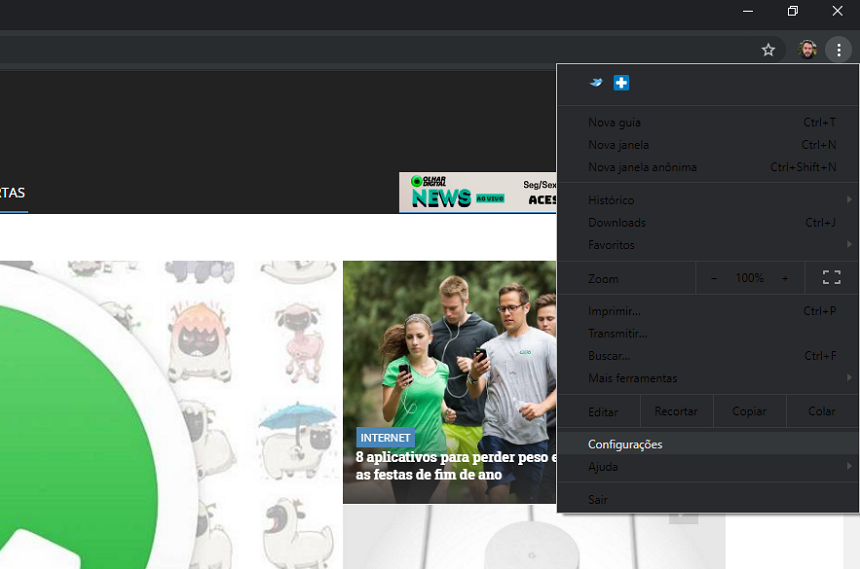Click the Copiar button

coord(749,411)
